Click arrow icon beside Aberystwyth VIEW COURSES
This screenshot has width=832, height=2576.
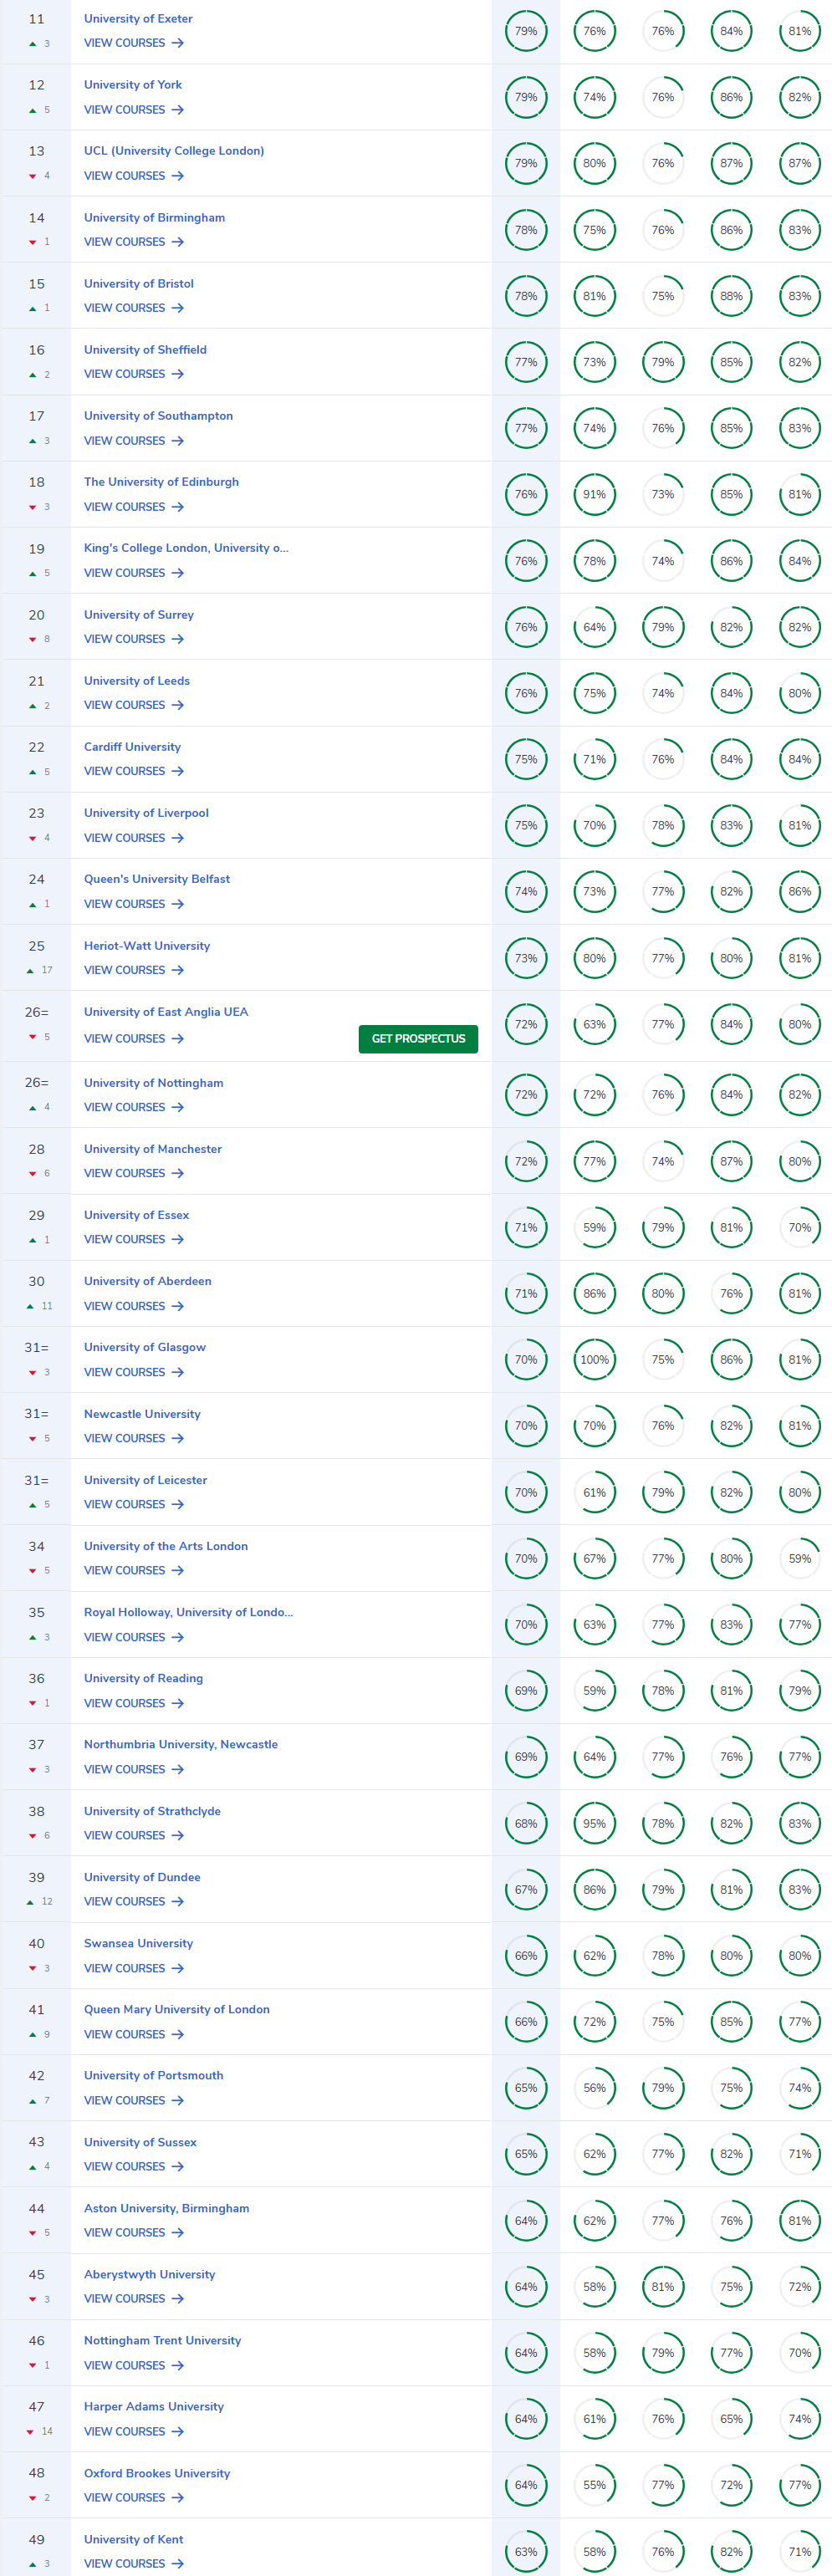coord(177,2298)
